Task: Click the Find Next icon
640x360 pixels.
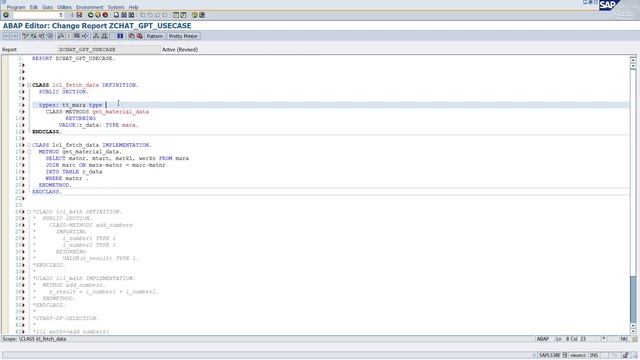Action: pos(131,15)
